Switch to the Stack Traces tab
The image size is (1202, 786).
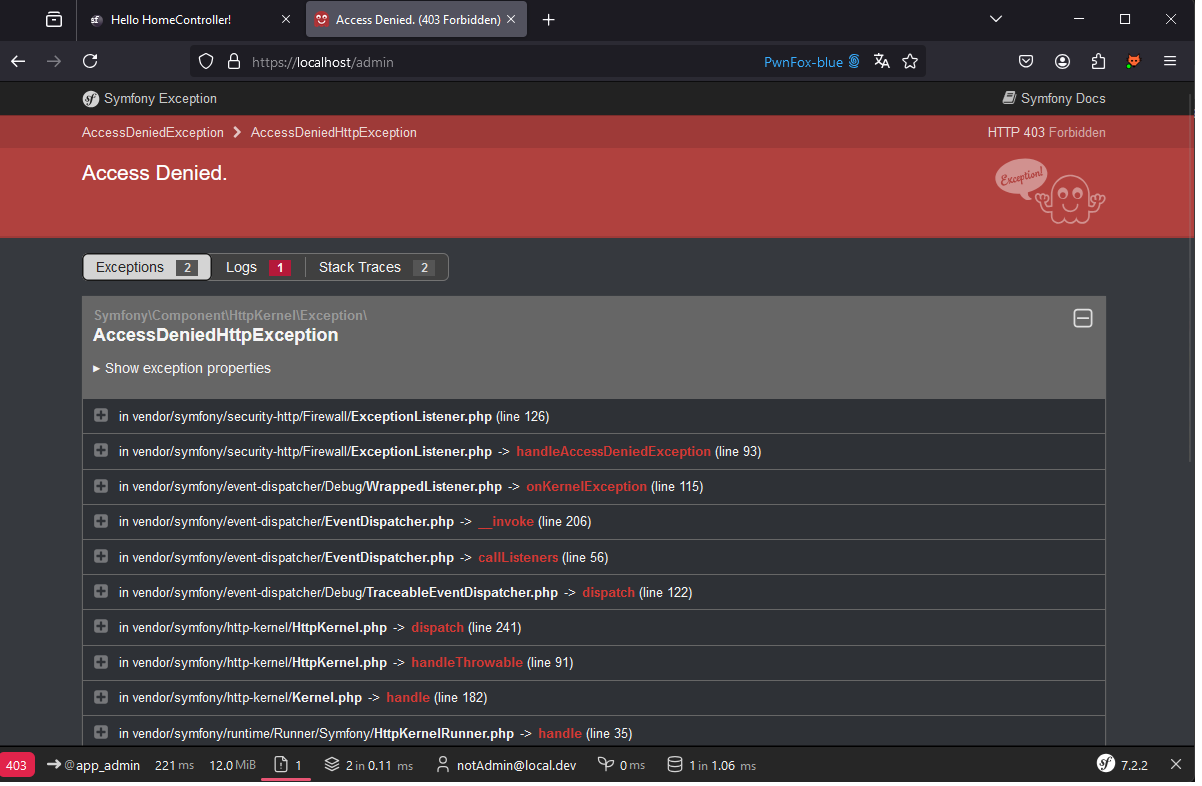pos(375,267)
